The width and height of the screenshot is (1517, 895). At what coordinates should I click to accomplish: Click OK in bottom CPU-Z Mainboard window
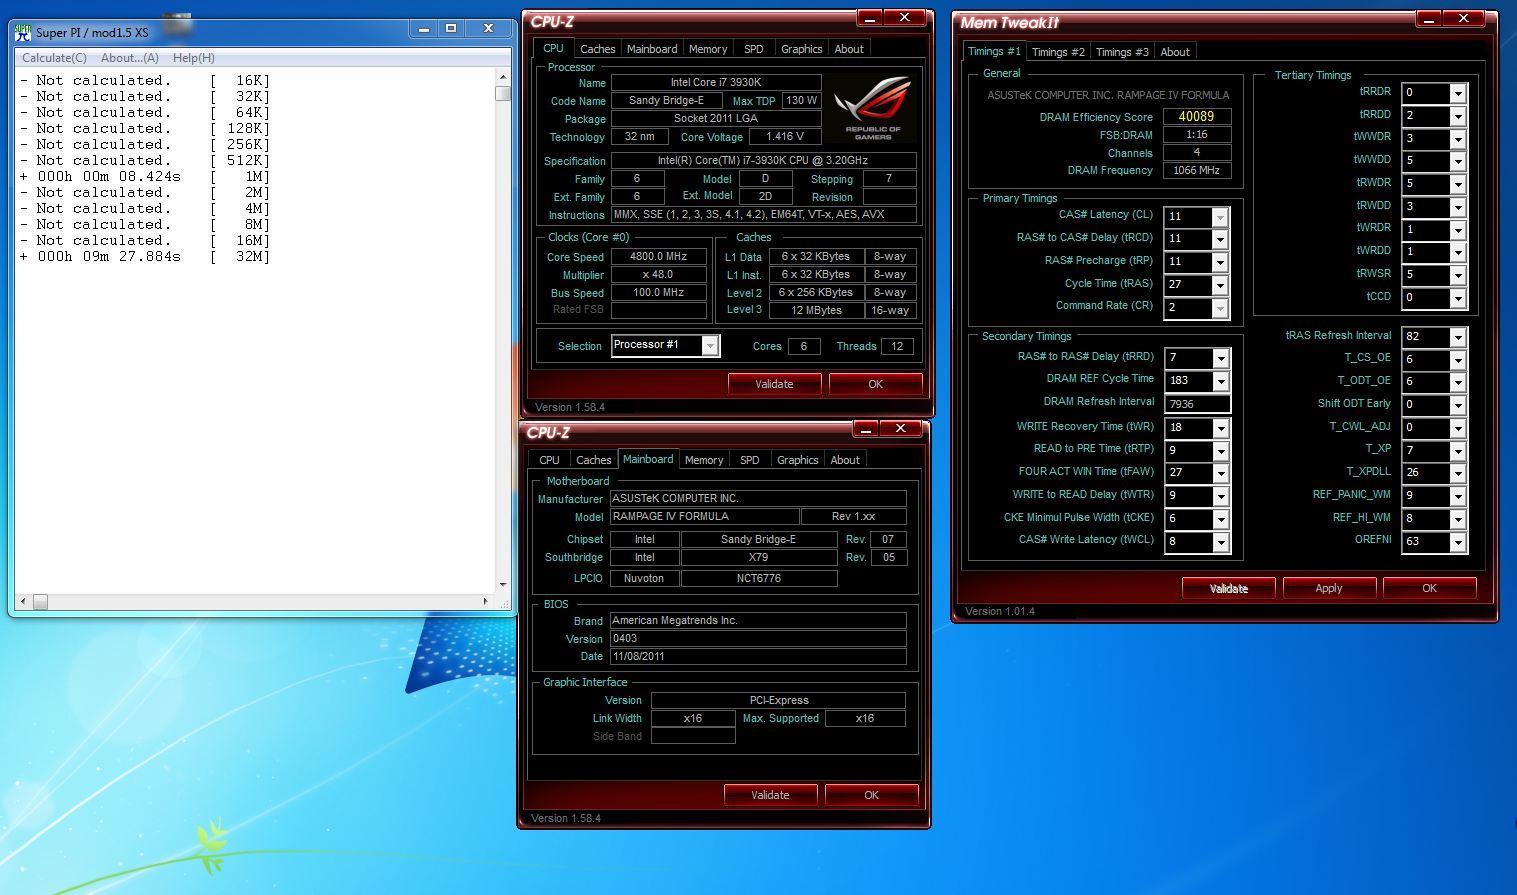[872, 795]
